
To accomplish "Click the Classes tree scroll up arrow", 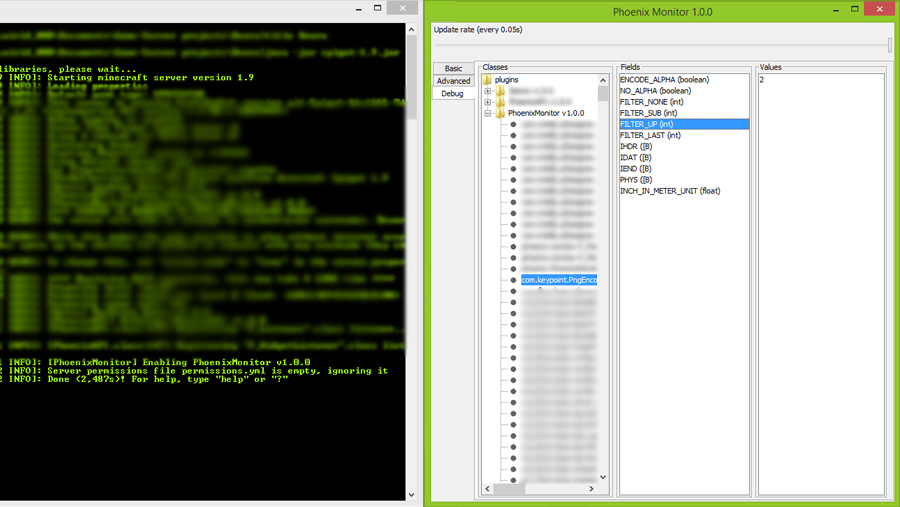I will pyautogui.click(x=603, y=80).
